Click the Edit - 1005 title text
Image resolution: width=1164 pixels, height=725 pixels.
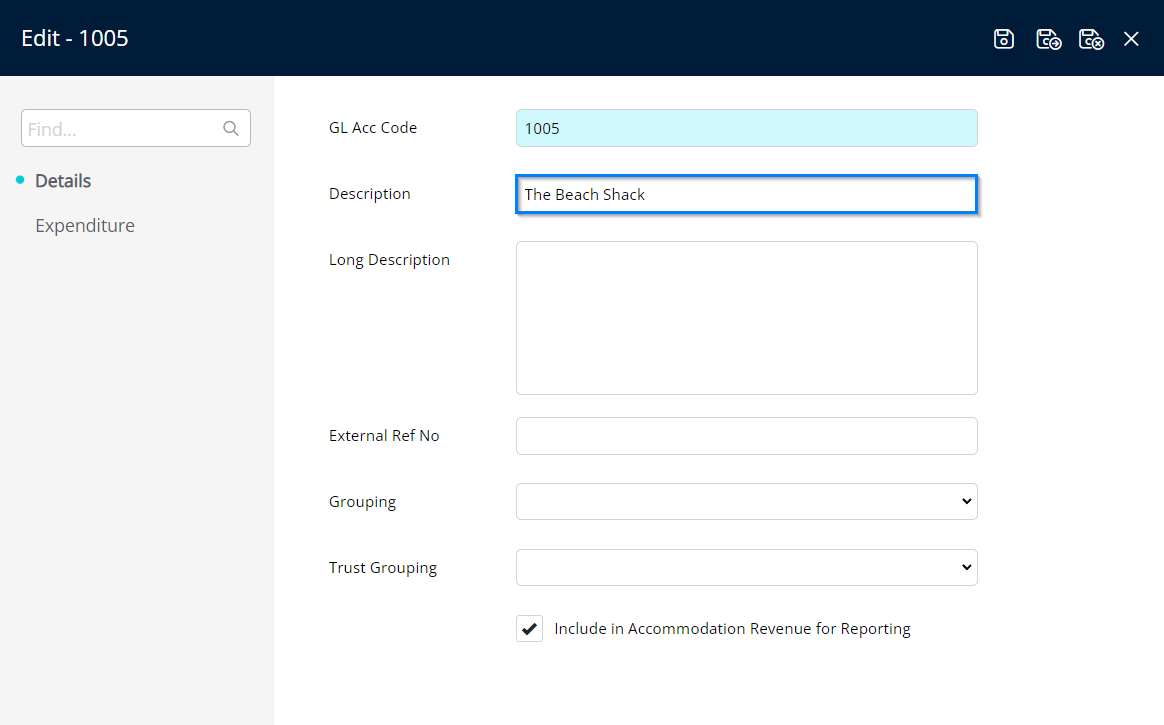(x=75, y=39)
